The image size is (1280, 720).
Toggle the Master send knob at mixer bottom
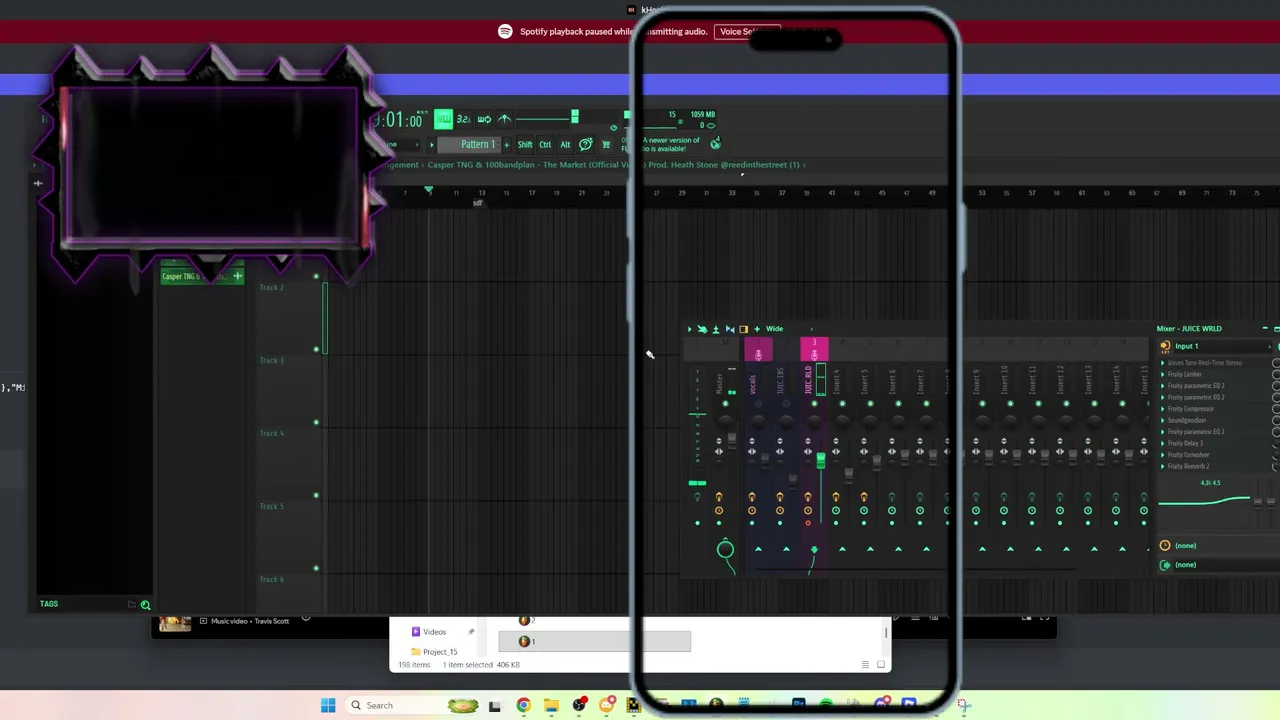725,549
